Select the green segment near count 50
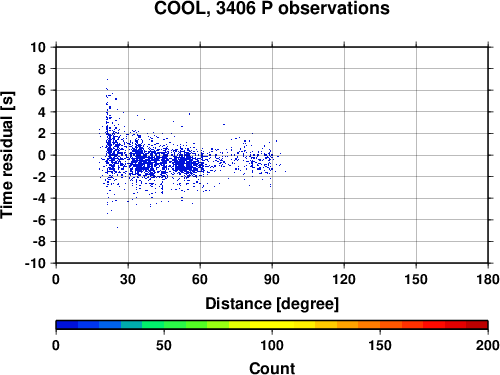This screenshot has height=375, width=500. click(164, 325)
